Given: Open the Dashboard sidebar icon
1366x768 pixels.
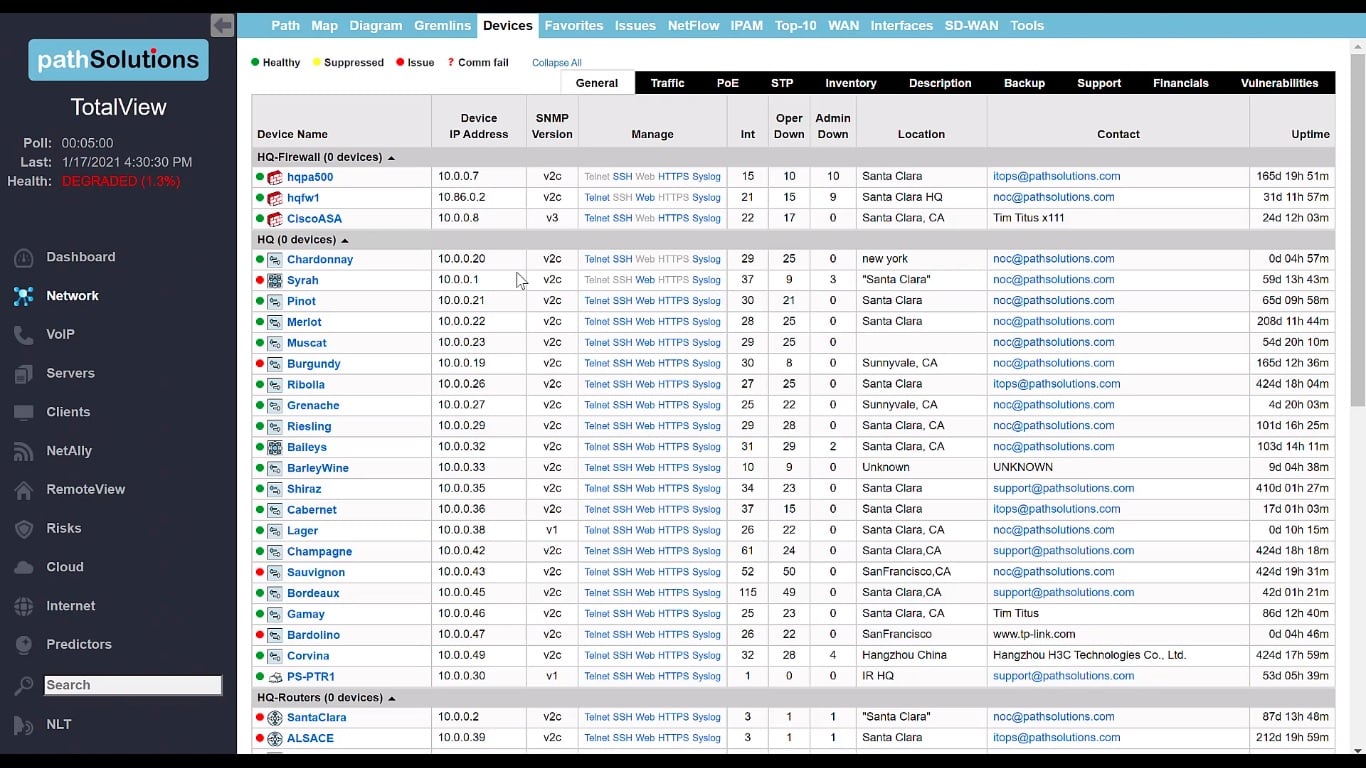Looking at the screenshot, I should pos(24,258).
